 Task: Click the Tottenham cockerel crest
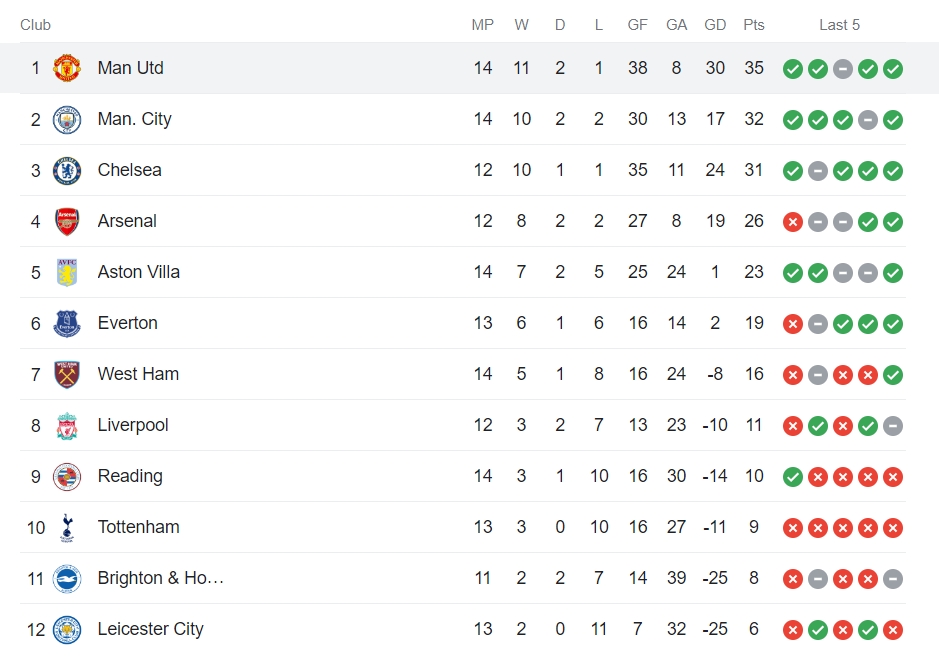coord(67,527)
